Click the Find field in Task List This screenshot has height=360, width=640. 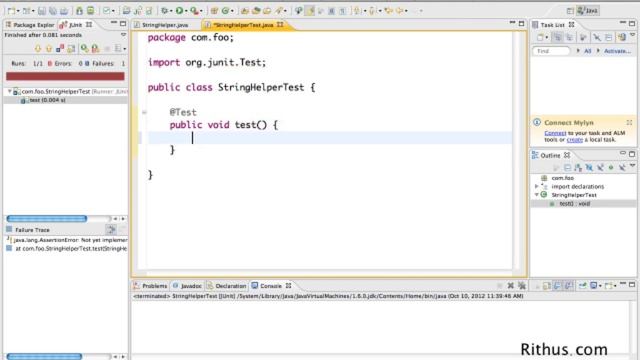(x=551, y=51)
